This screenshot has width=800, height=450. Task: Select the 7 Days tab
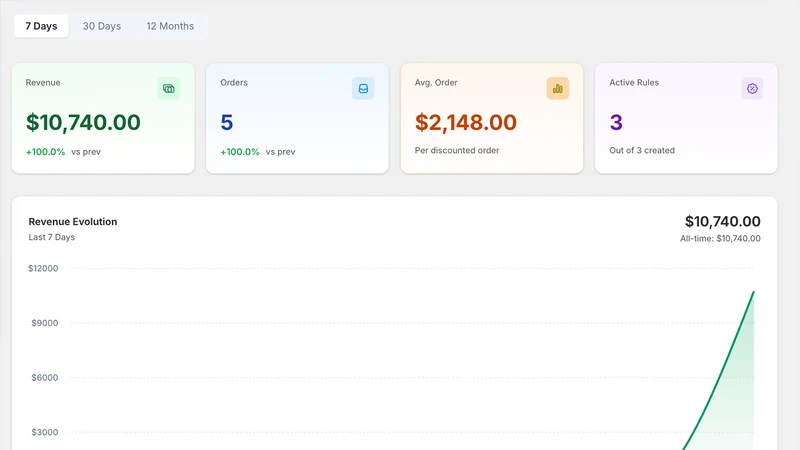click(41, 26)
